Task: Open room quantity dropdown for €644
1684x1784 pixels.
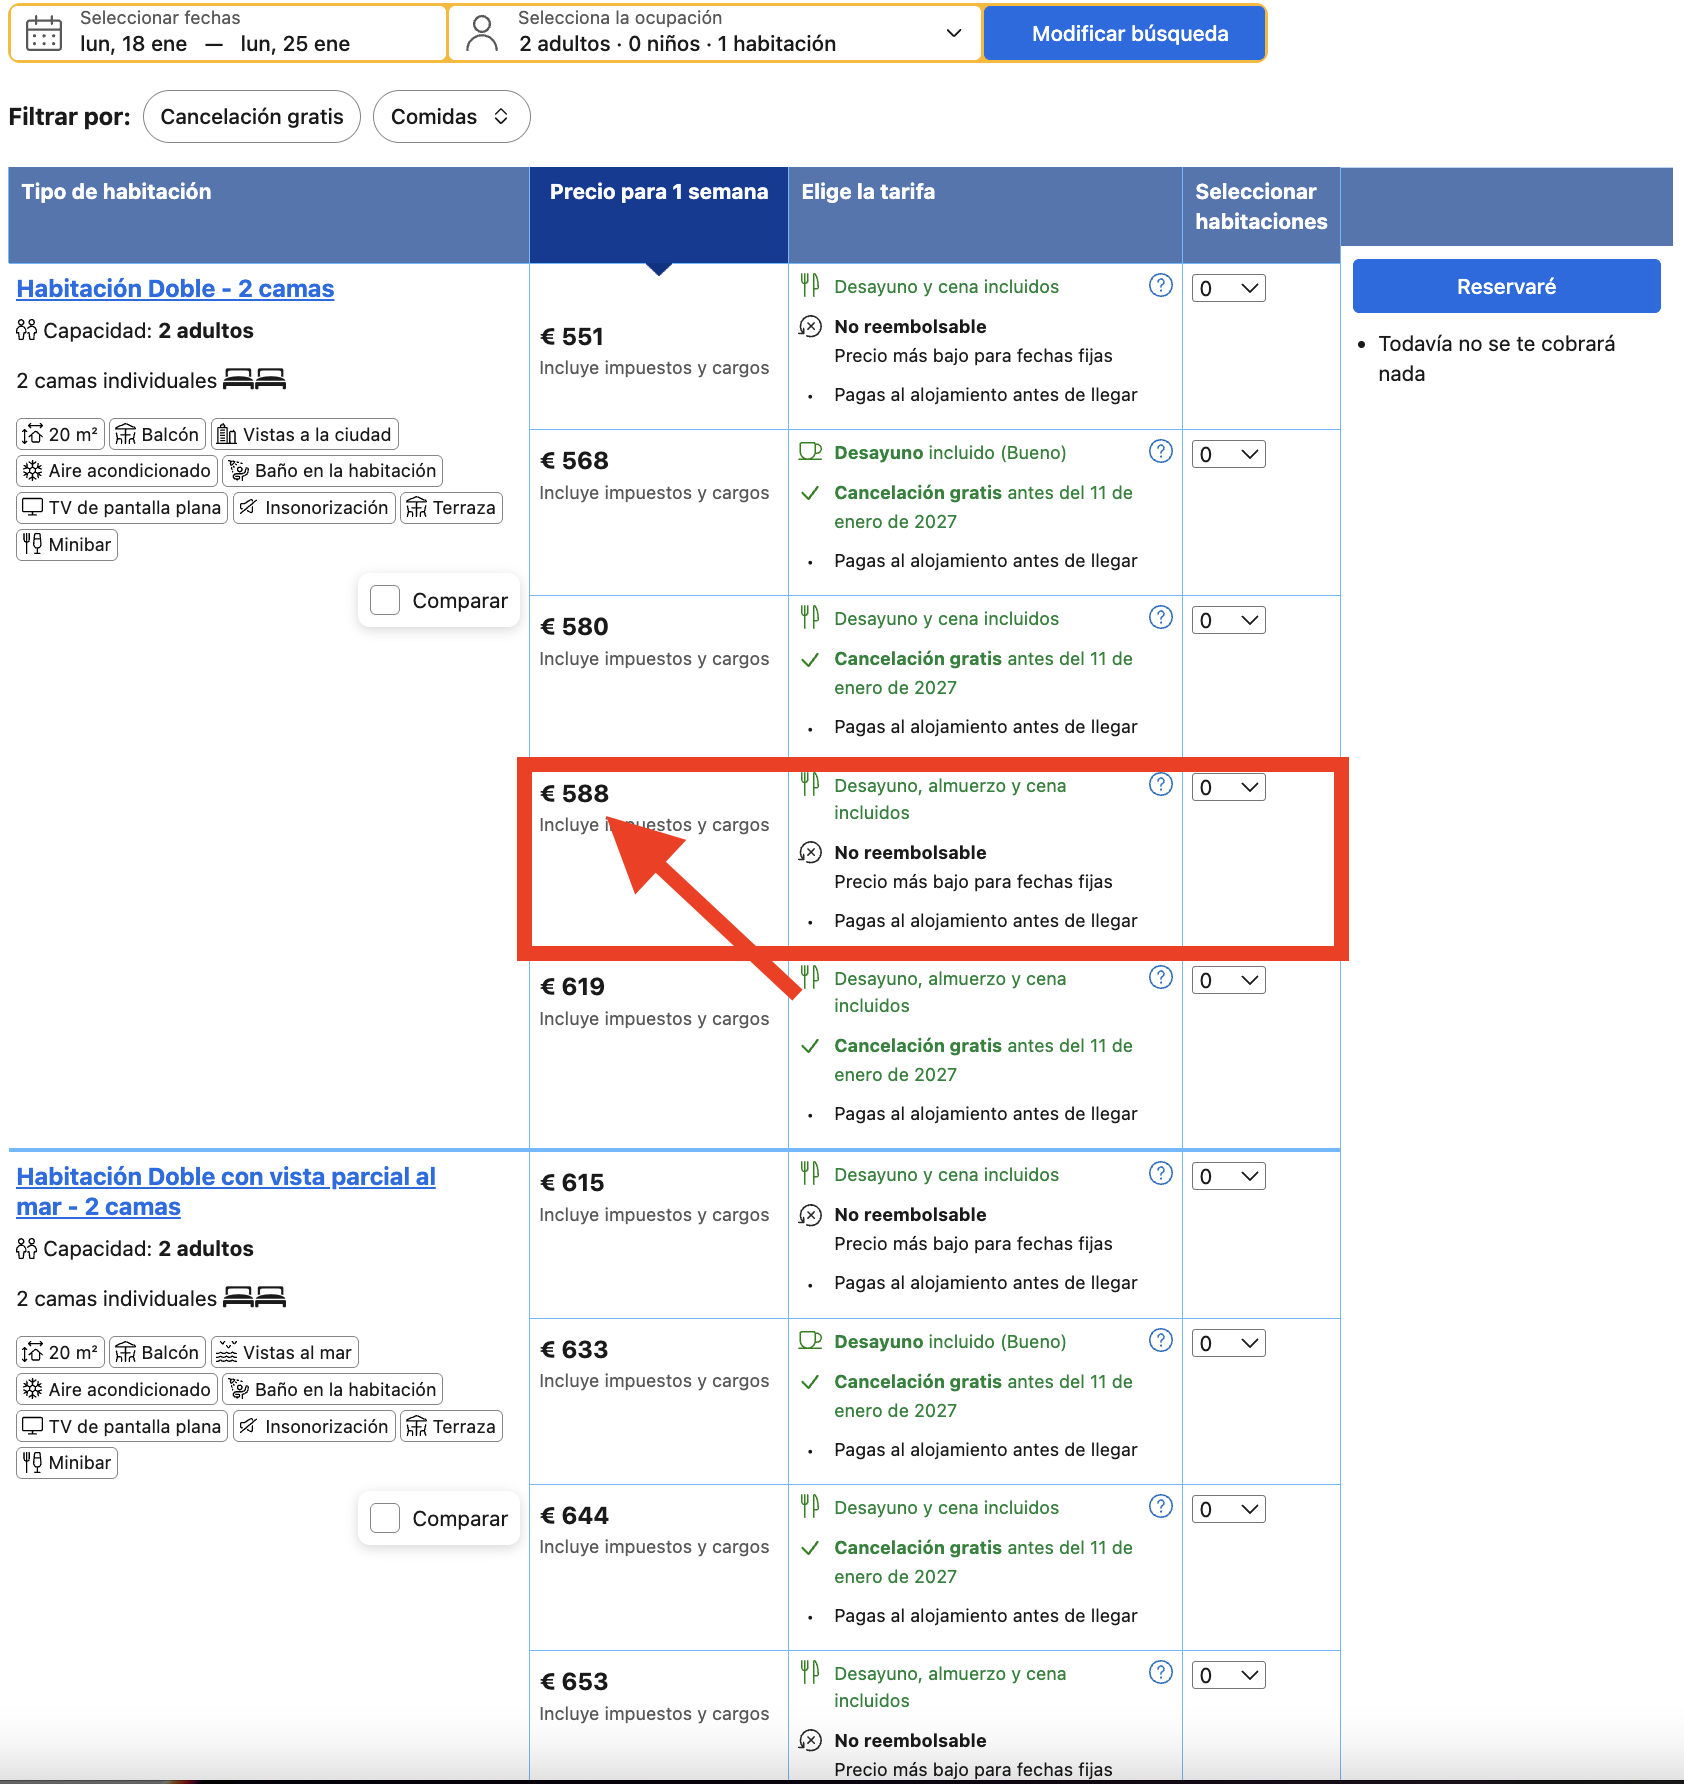Action: 1228,1509
